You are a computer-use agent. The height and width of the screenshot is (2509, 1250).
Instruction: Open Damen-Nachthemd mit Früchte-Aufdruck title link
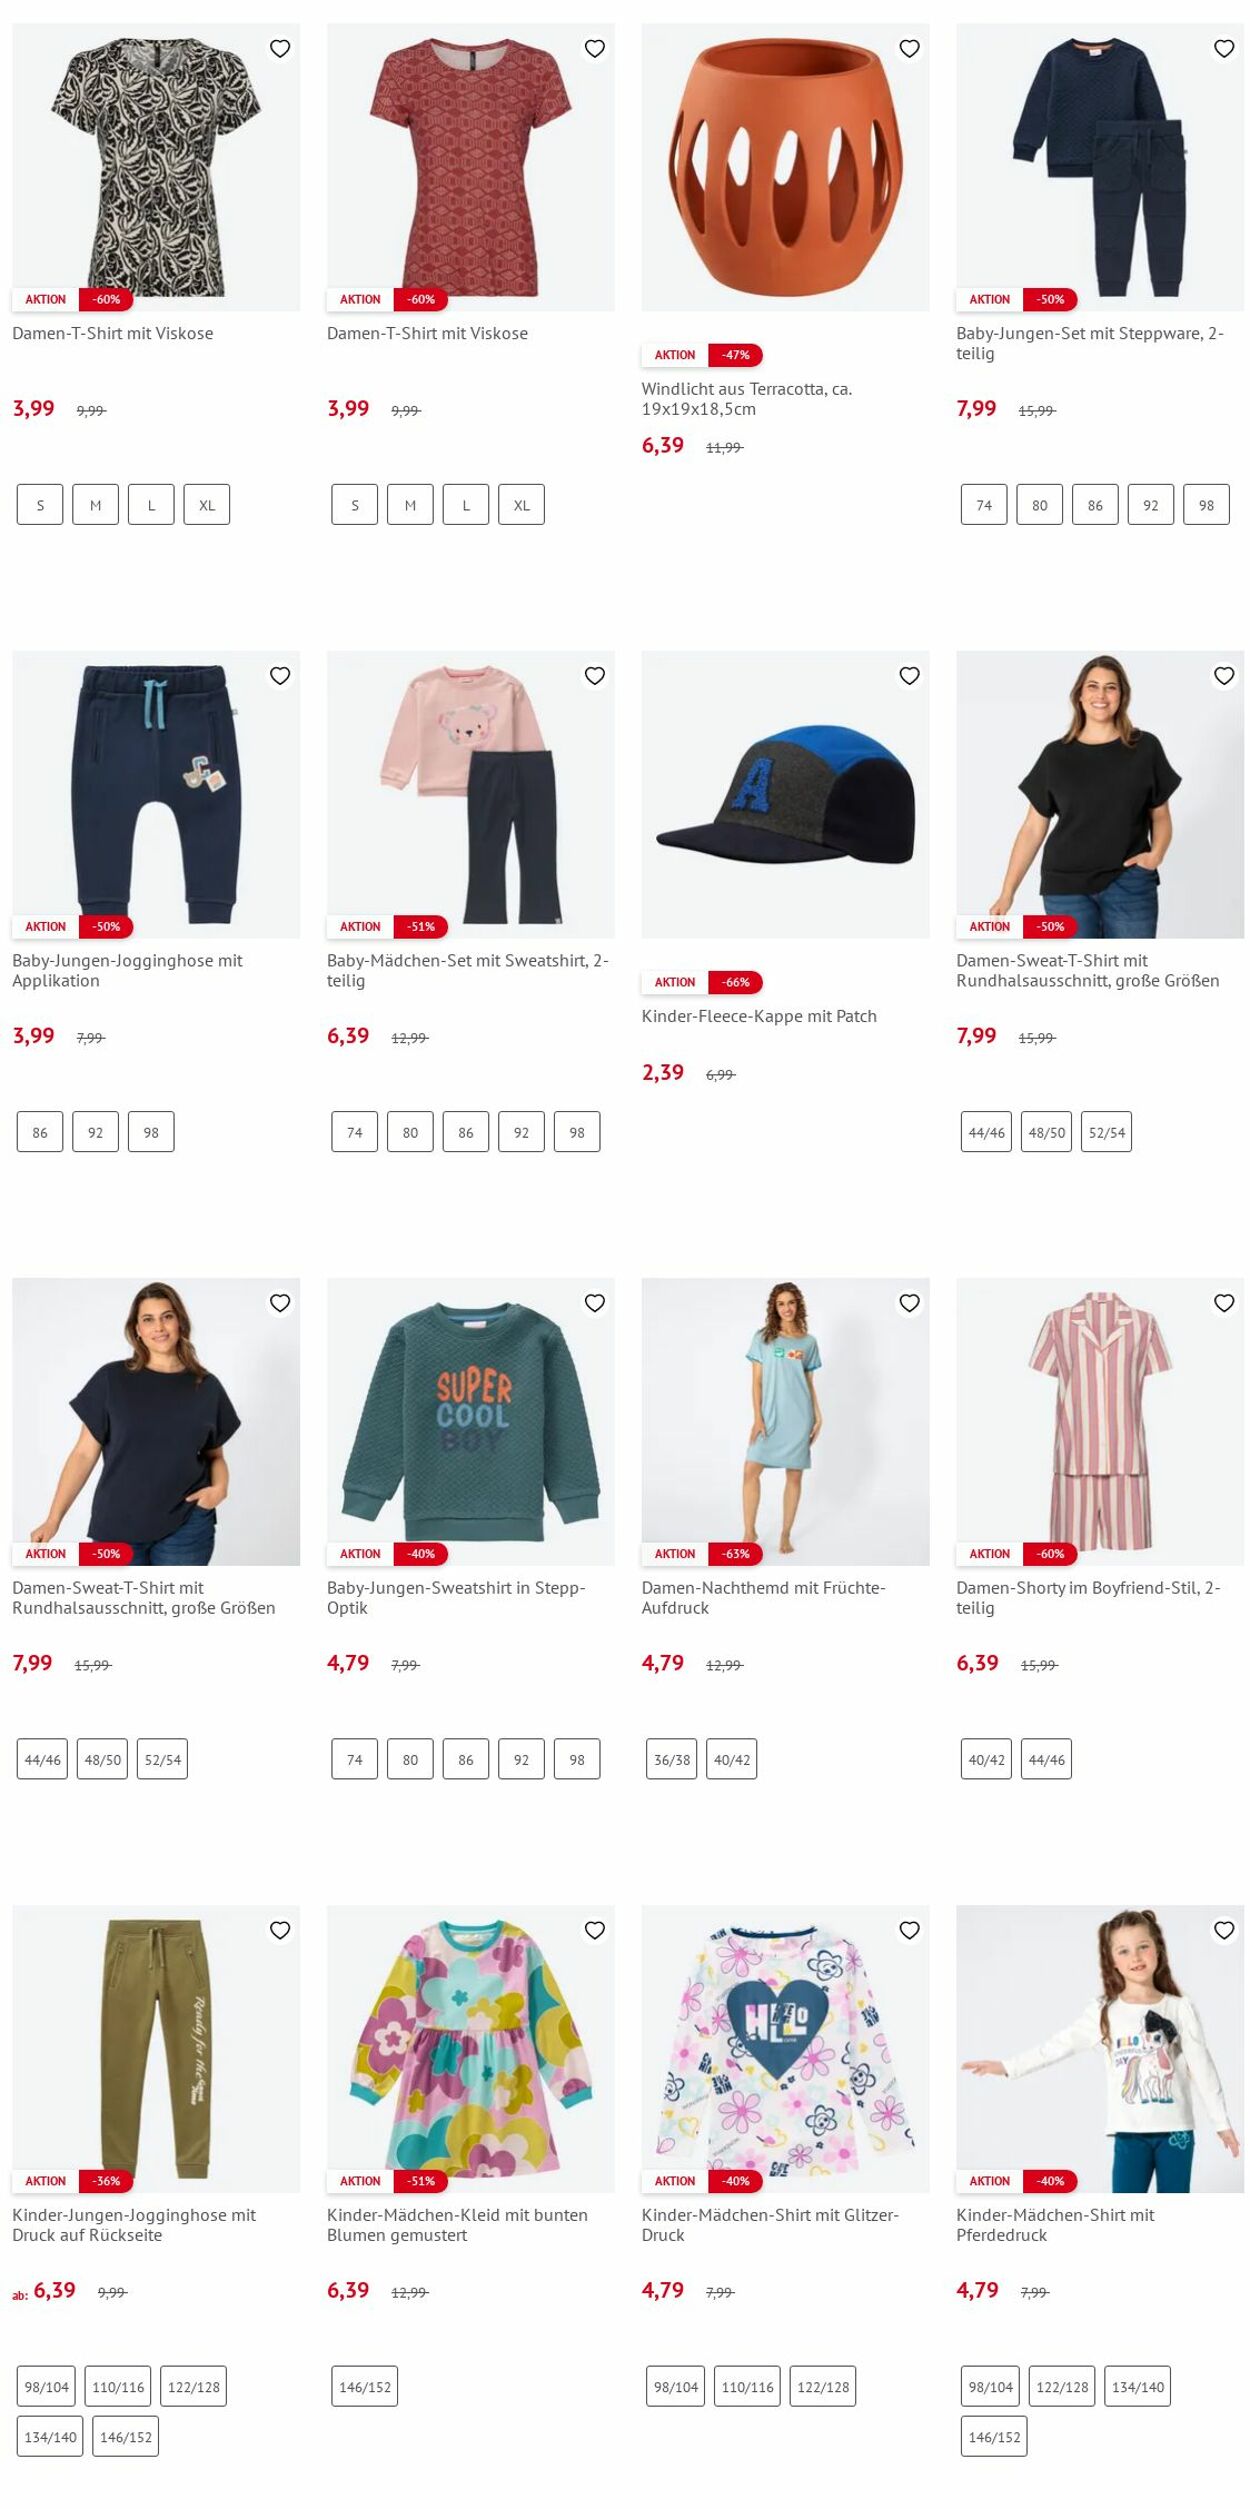pyautogui.click(x=764, y=1597)
